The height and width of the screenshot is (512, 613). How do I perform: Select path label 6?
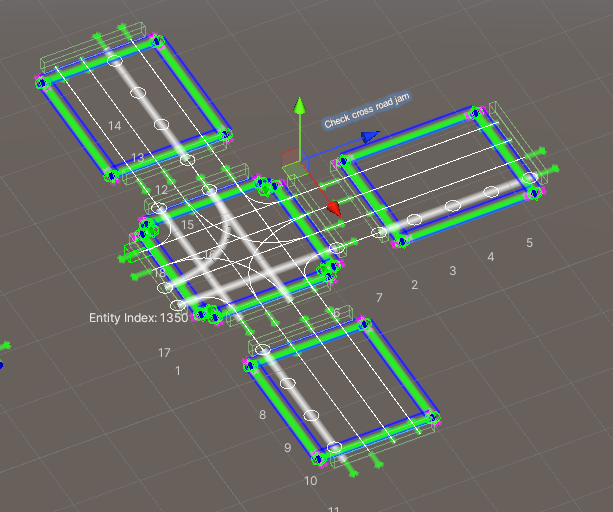pos(337,312)
